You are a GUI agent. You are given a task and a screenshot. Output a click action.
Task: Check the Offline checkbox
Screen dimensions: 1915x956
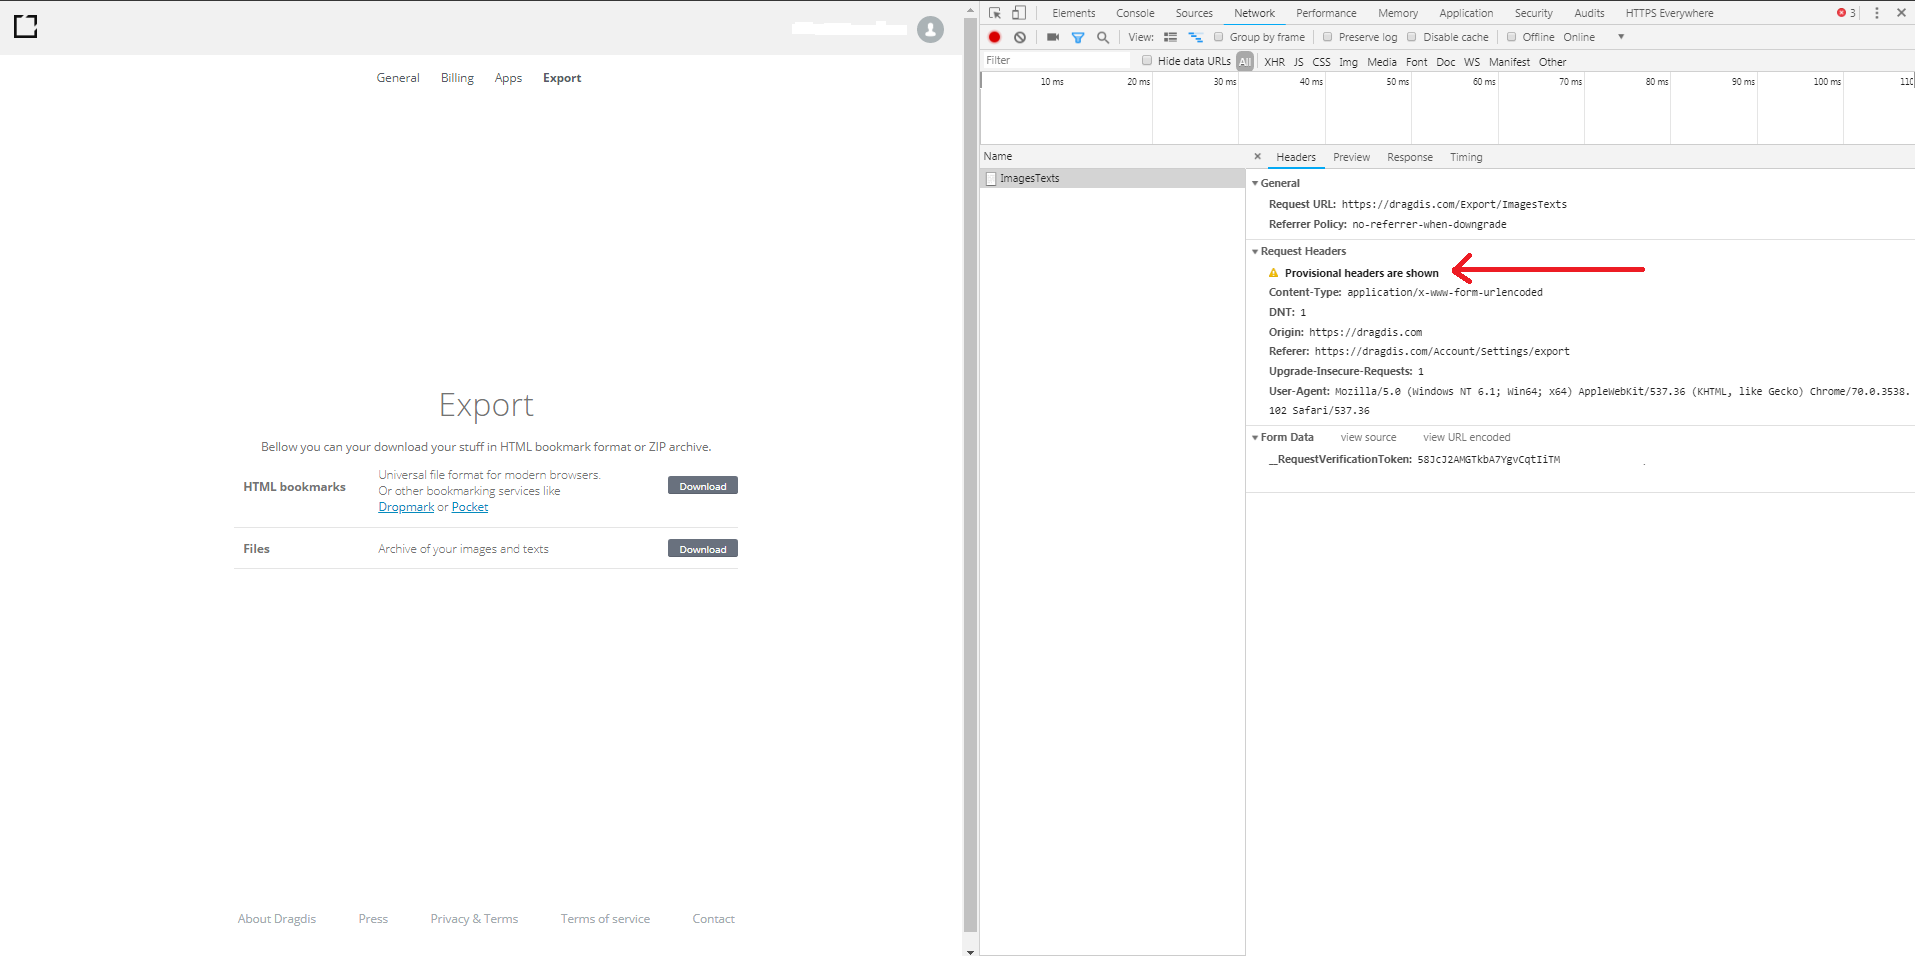(1511, 37)
